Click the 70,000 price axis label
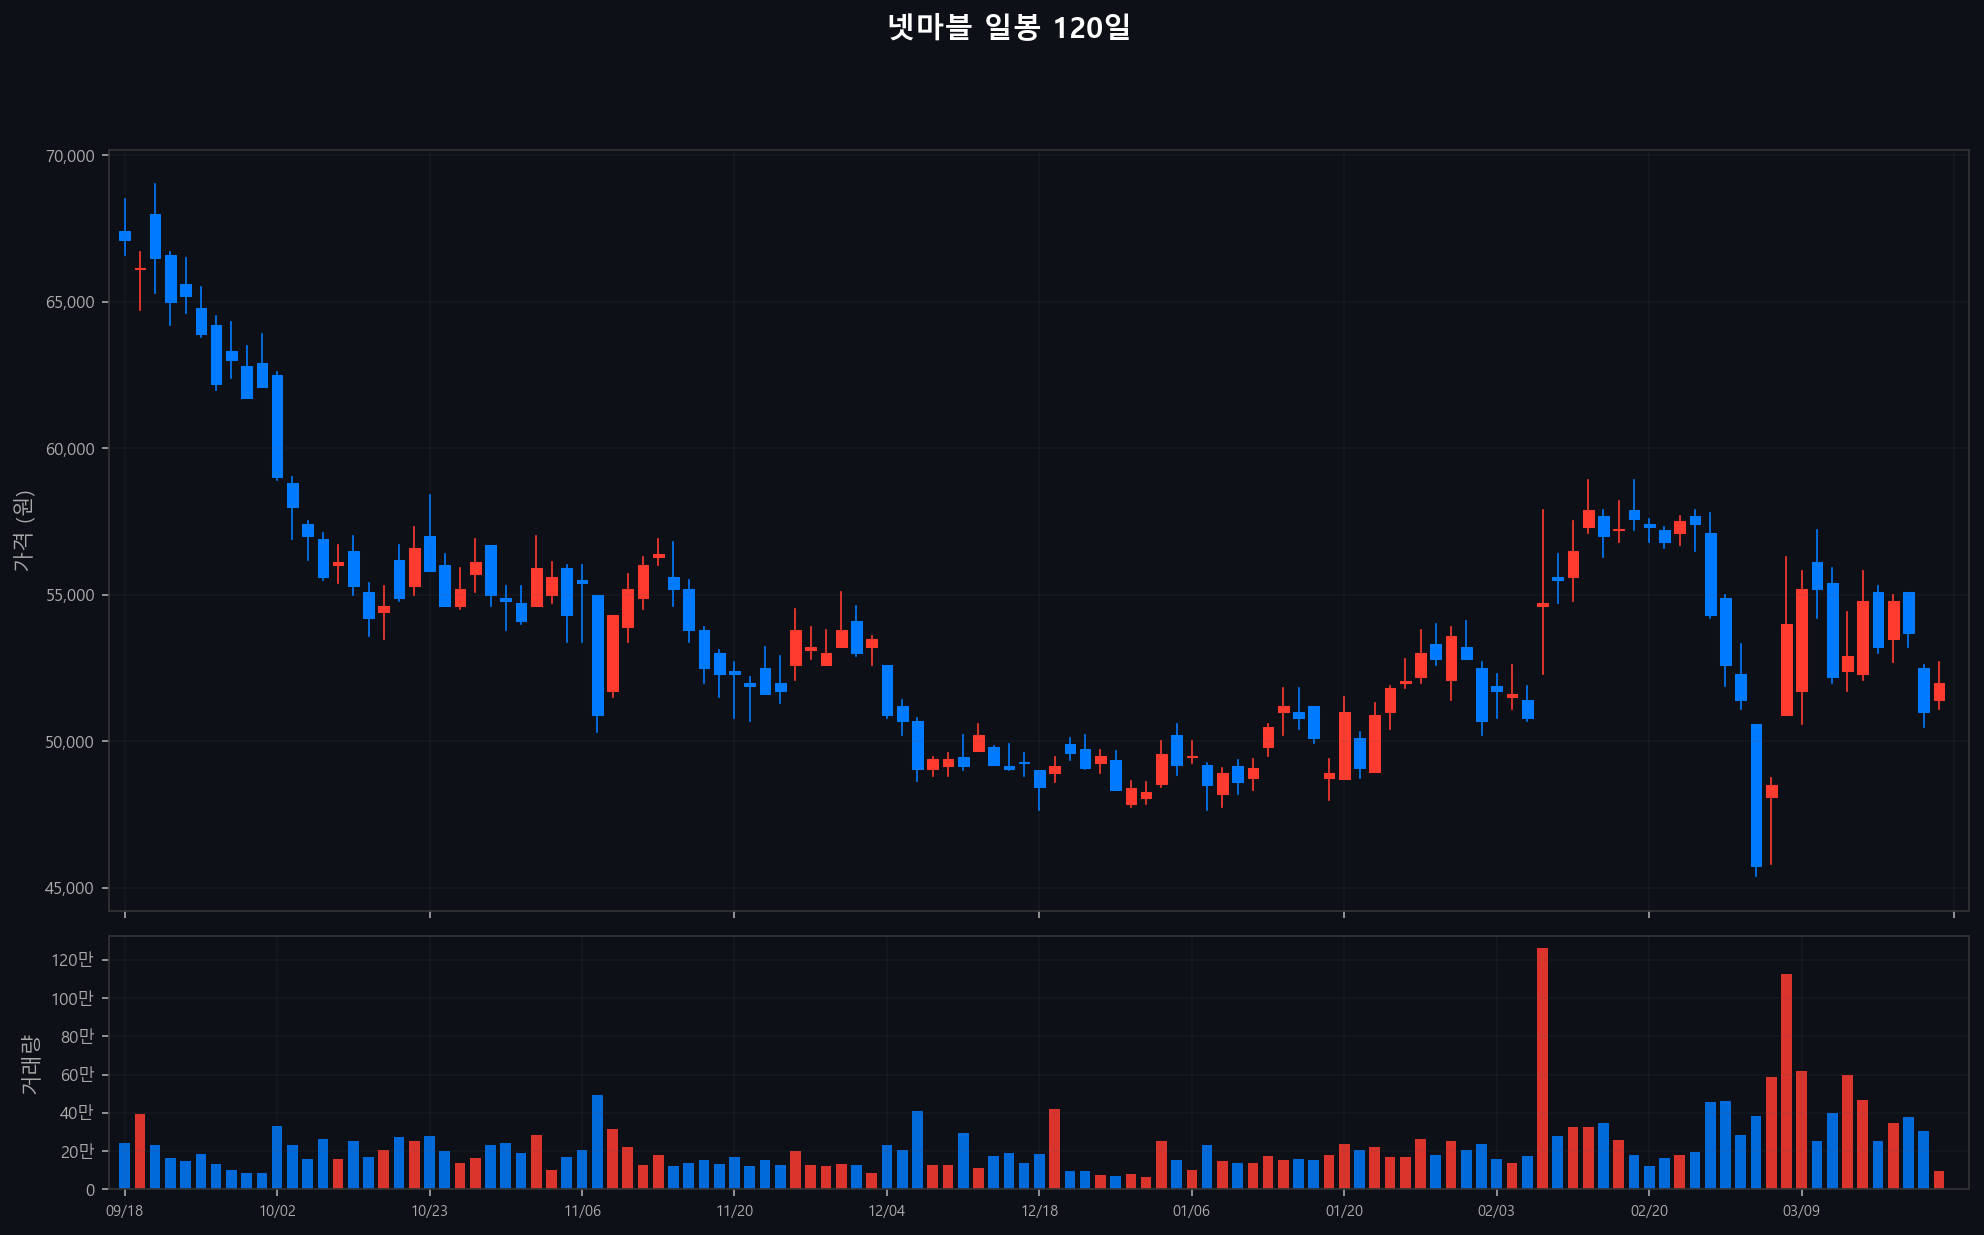 [70, 156]
